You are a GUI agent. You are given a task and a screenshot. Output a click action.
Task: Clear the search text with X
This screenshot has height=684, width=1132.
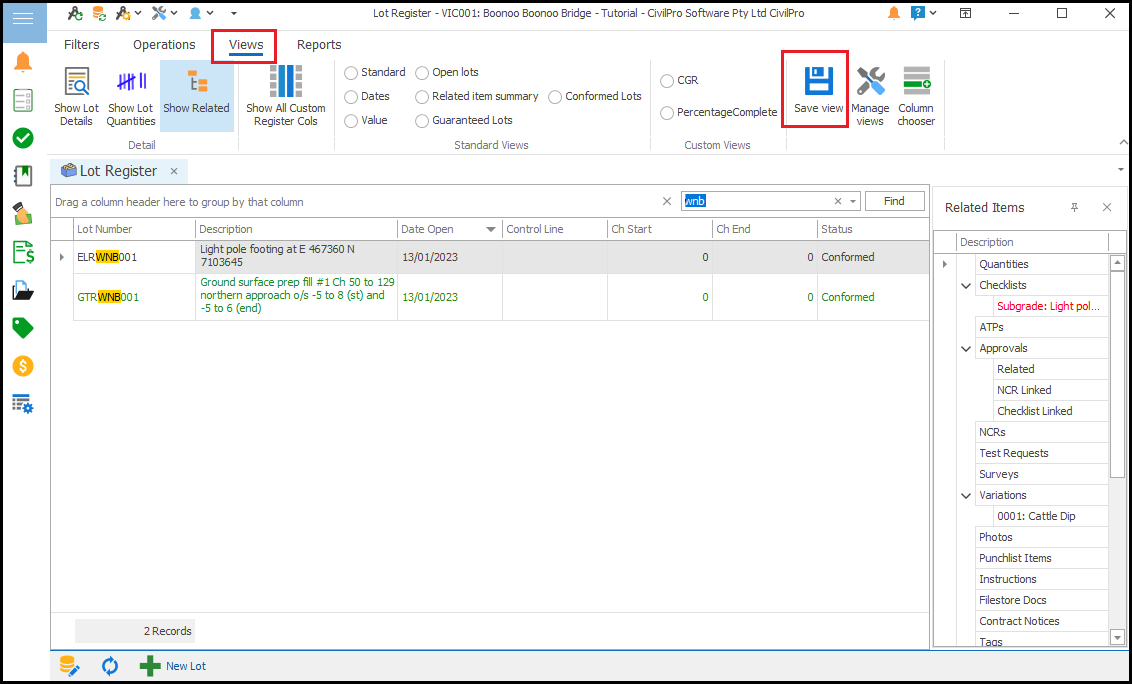(x=837, y=202)
